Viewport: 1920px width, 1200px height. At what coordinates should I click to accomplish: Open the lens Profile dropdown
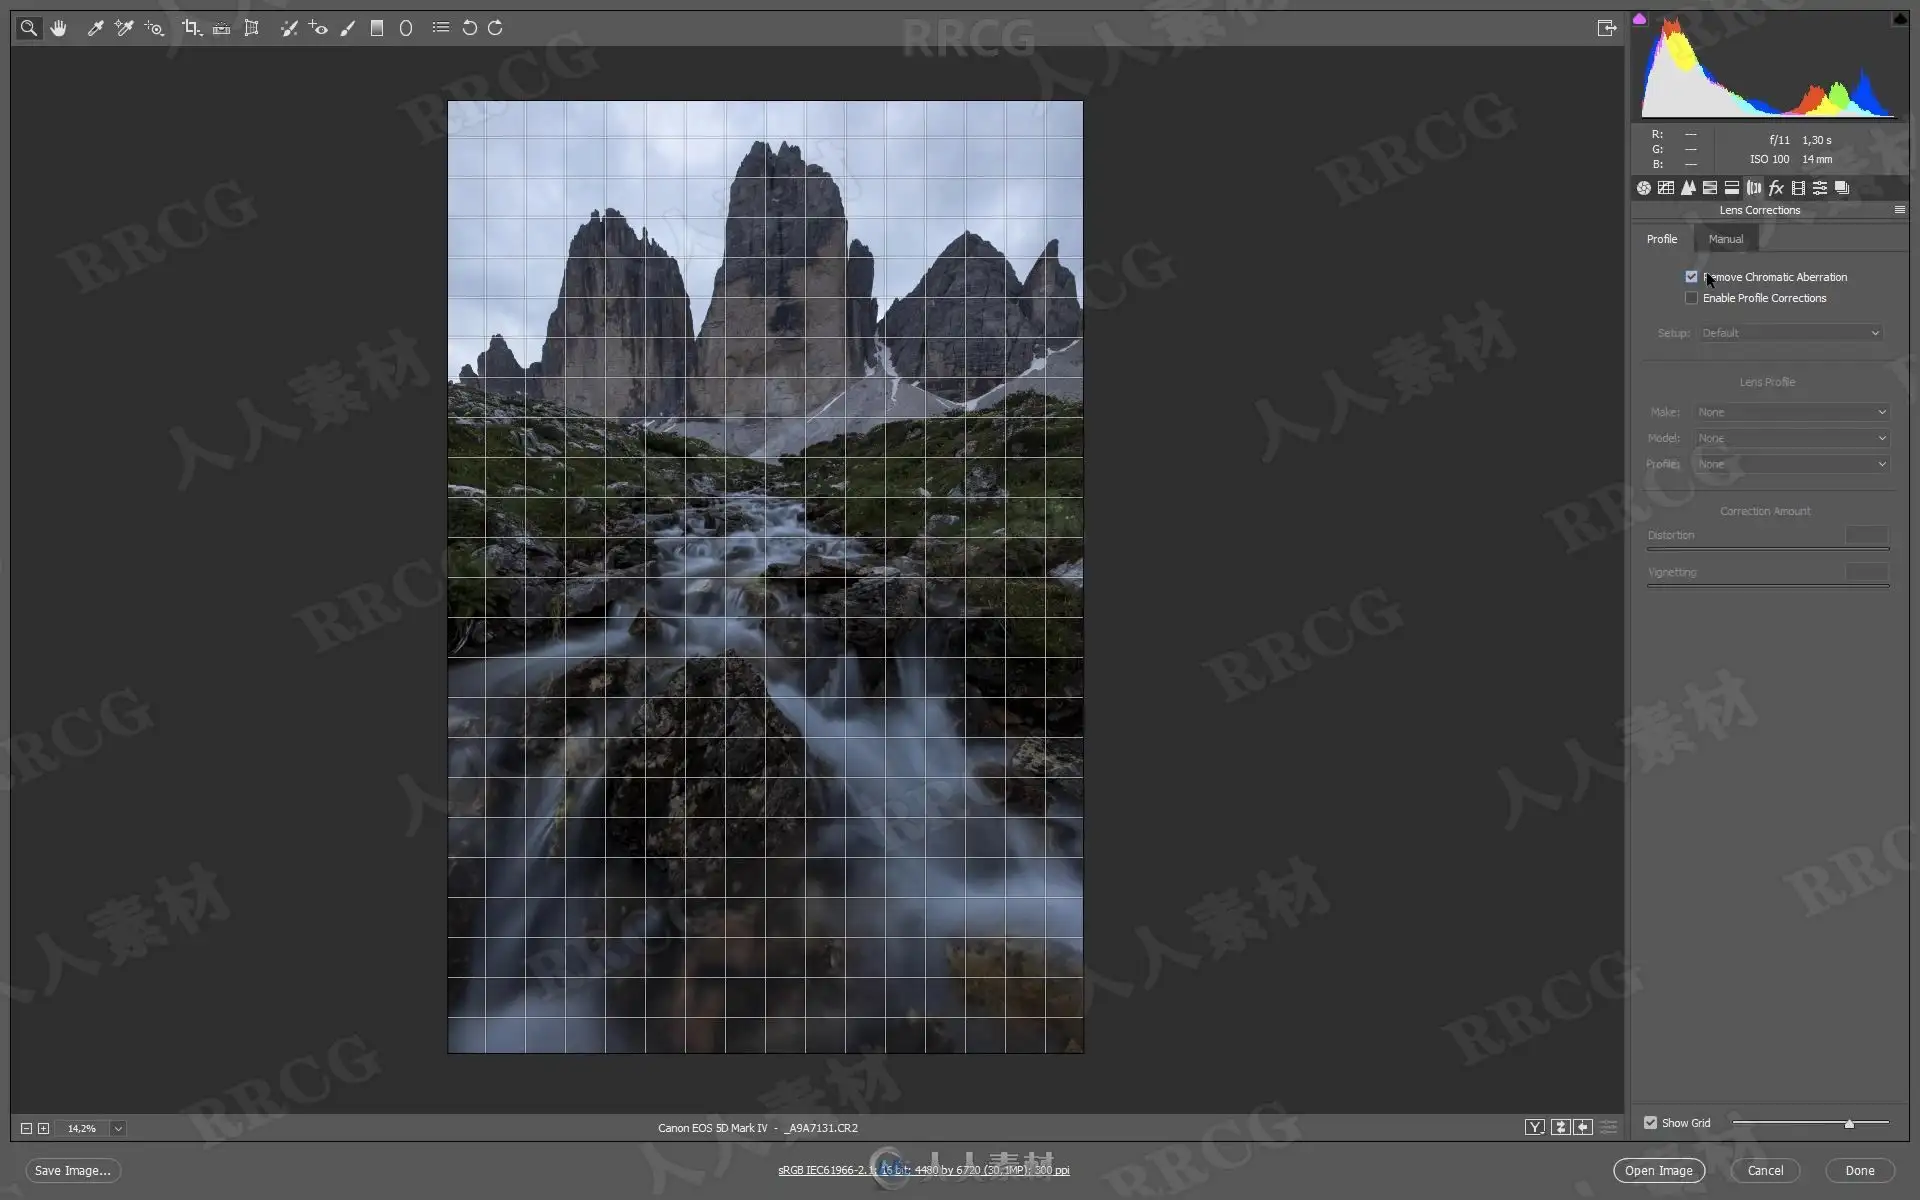click(1792, 464)
